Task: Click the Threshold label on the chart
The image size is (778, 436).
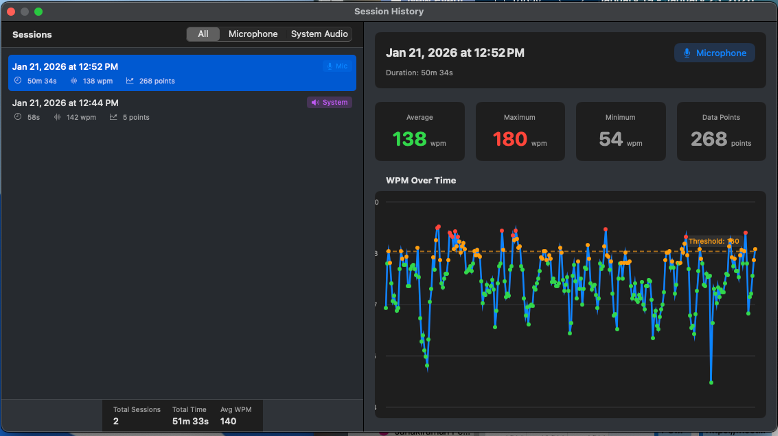Action: [x=714, y=242]
